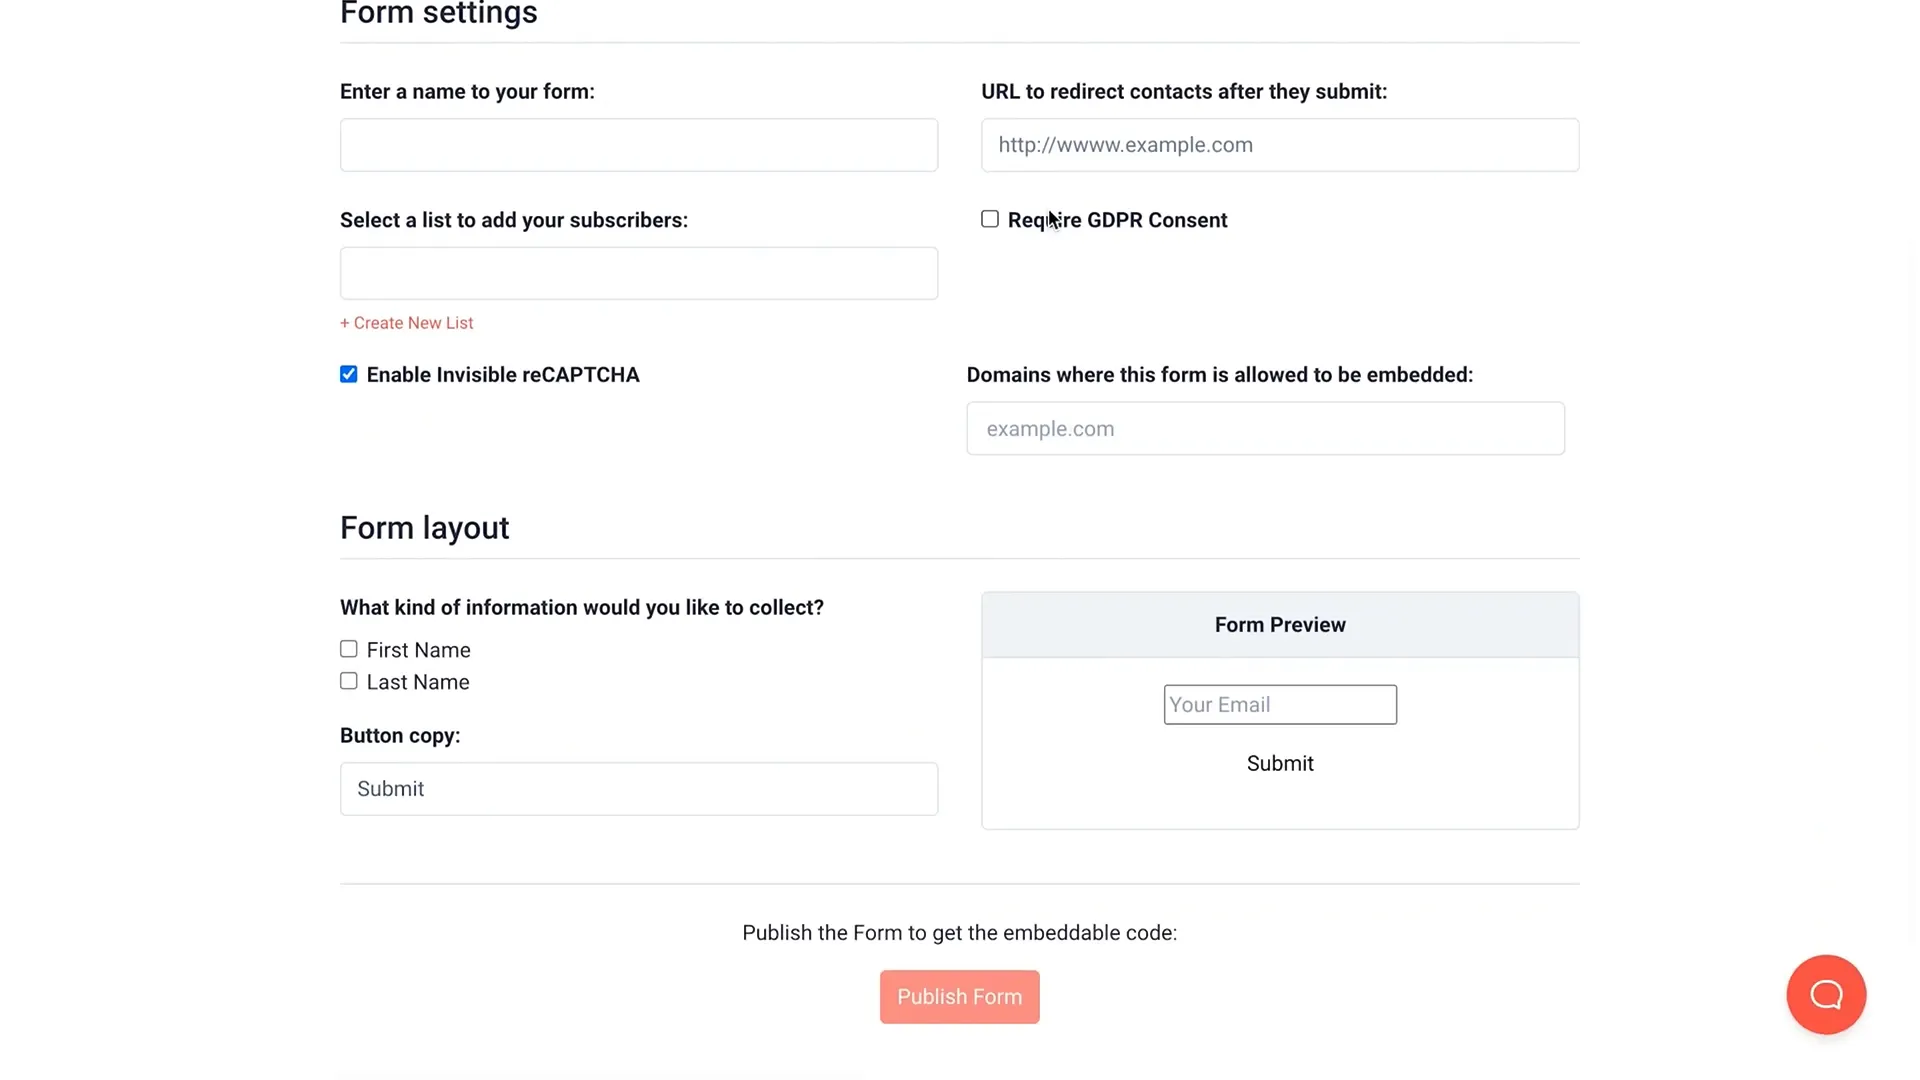The width and height of the screenshot is (1920, 1080).
Task: Open the chat support bubble icon
Action: coord(1826,994)
